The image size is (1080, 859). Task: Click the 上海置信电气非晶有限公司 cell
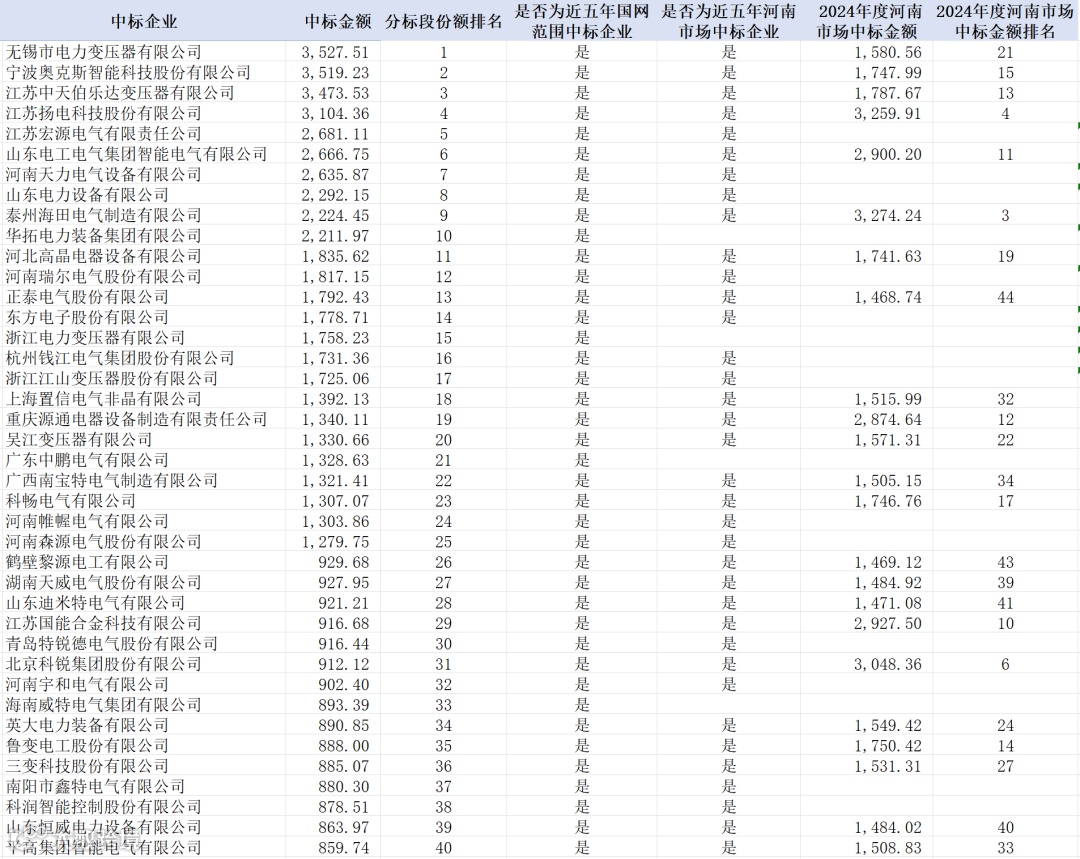tap(103, 399)
